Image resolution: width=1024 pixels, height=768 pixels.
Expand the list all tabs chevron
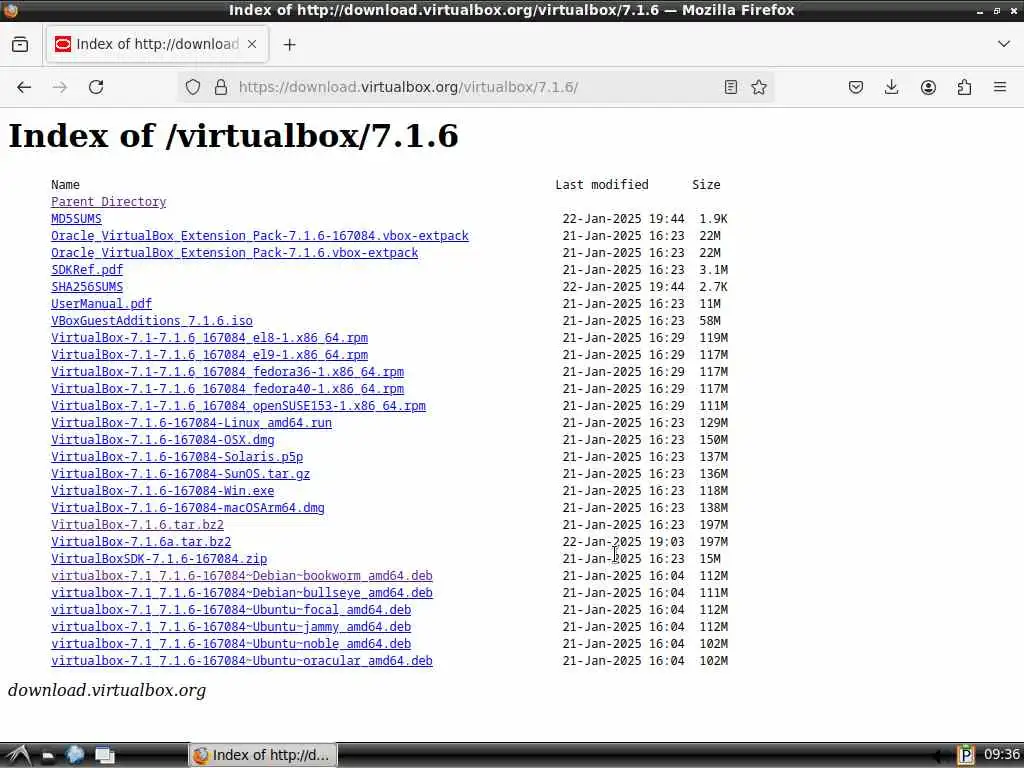1004,44
